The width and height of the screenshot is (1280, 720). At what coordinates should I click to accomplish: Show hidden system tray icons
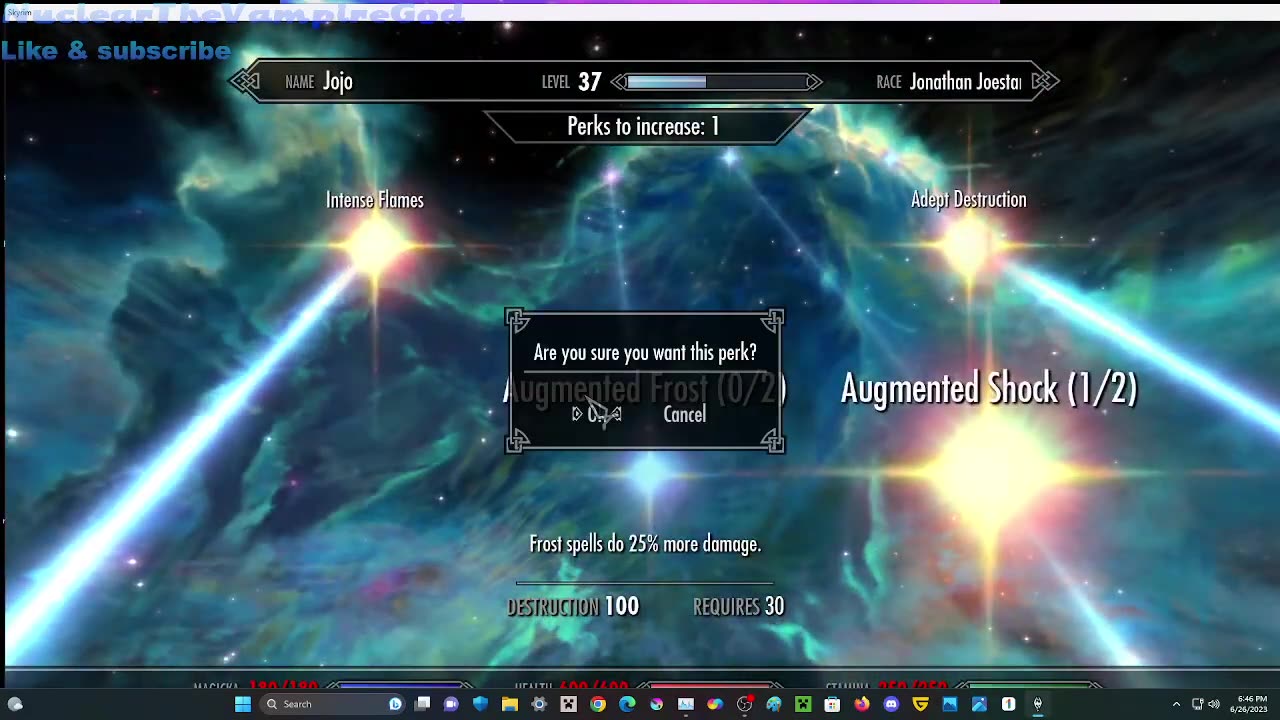tap(1176, 704)
